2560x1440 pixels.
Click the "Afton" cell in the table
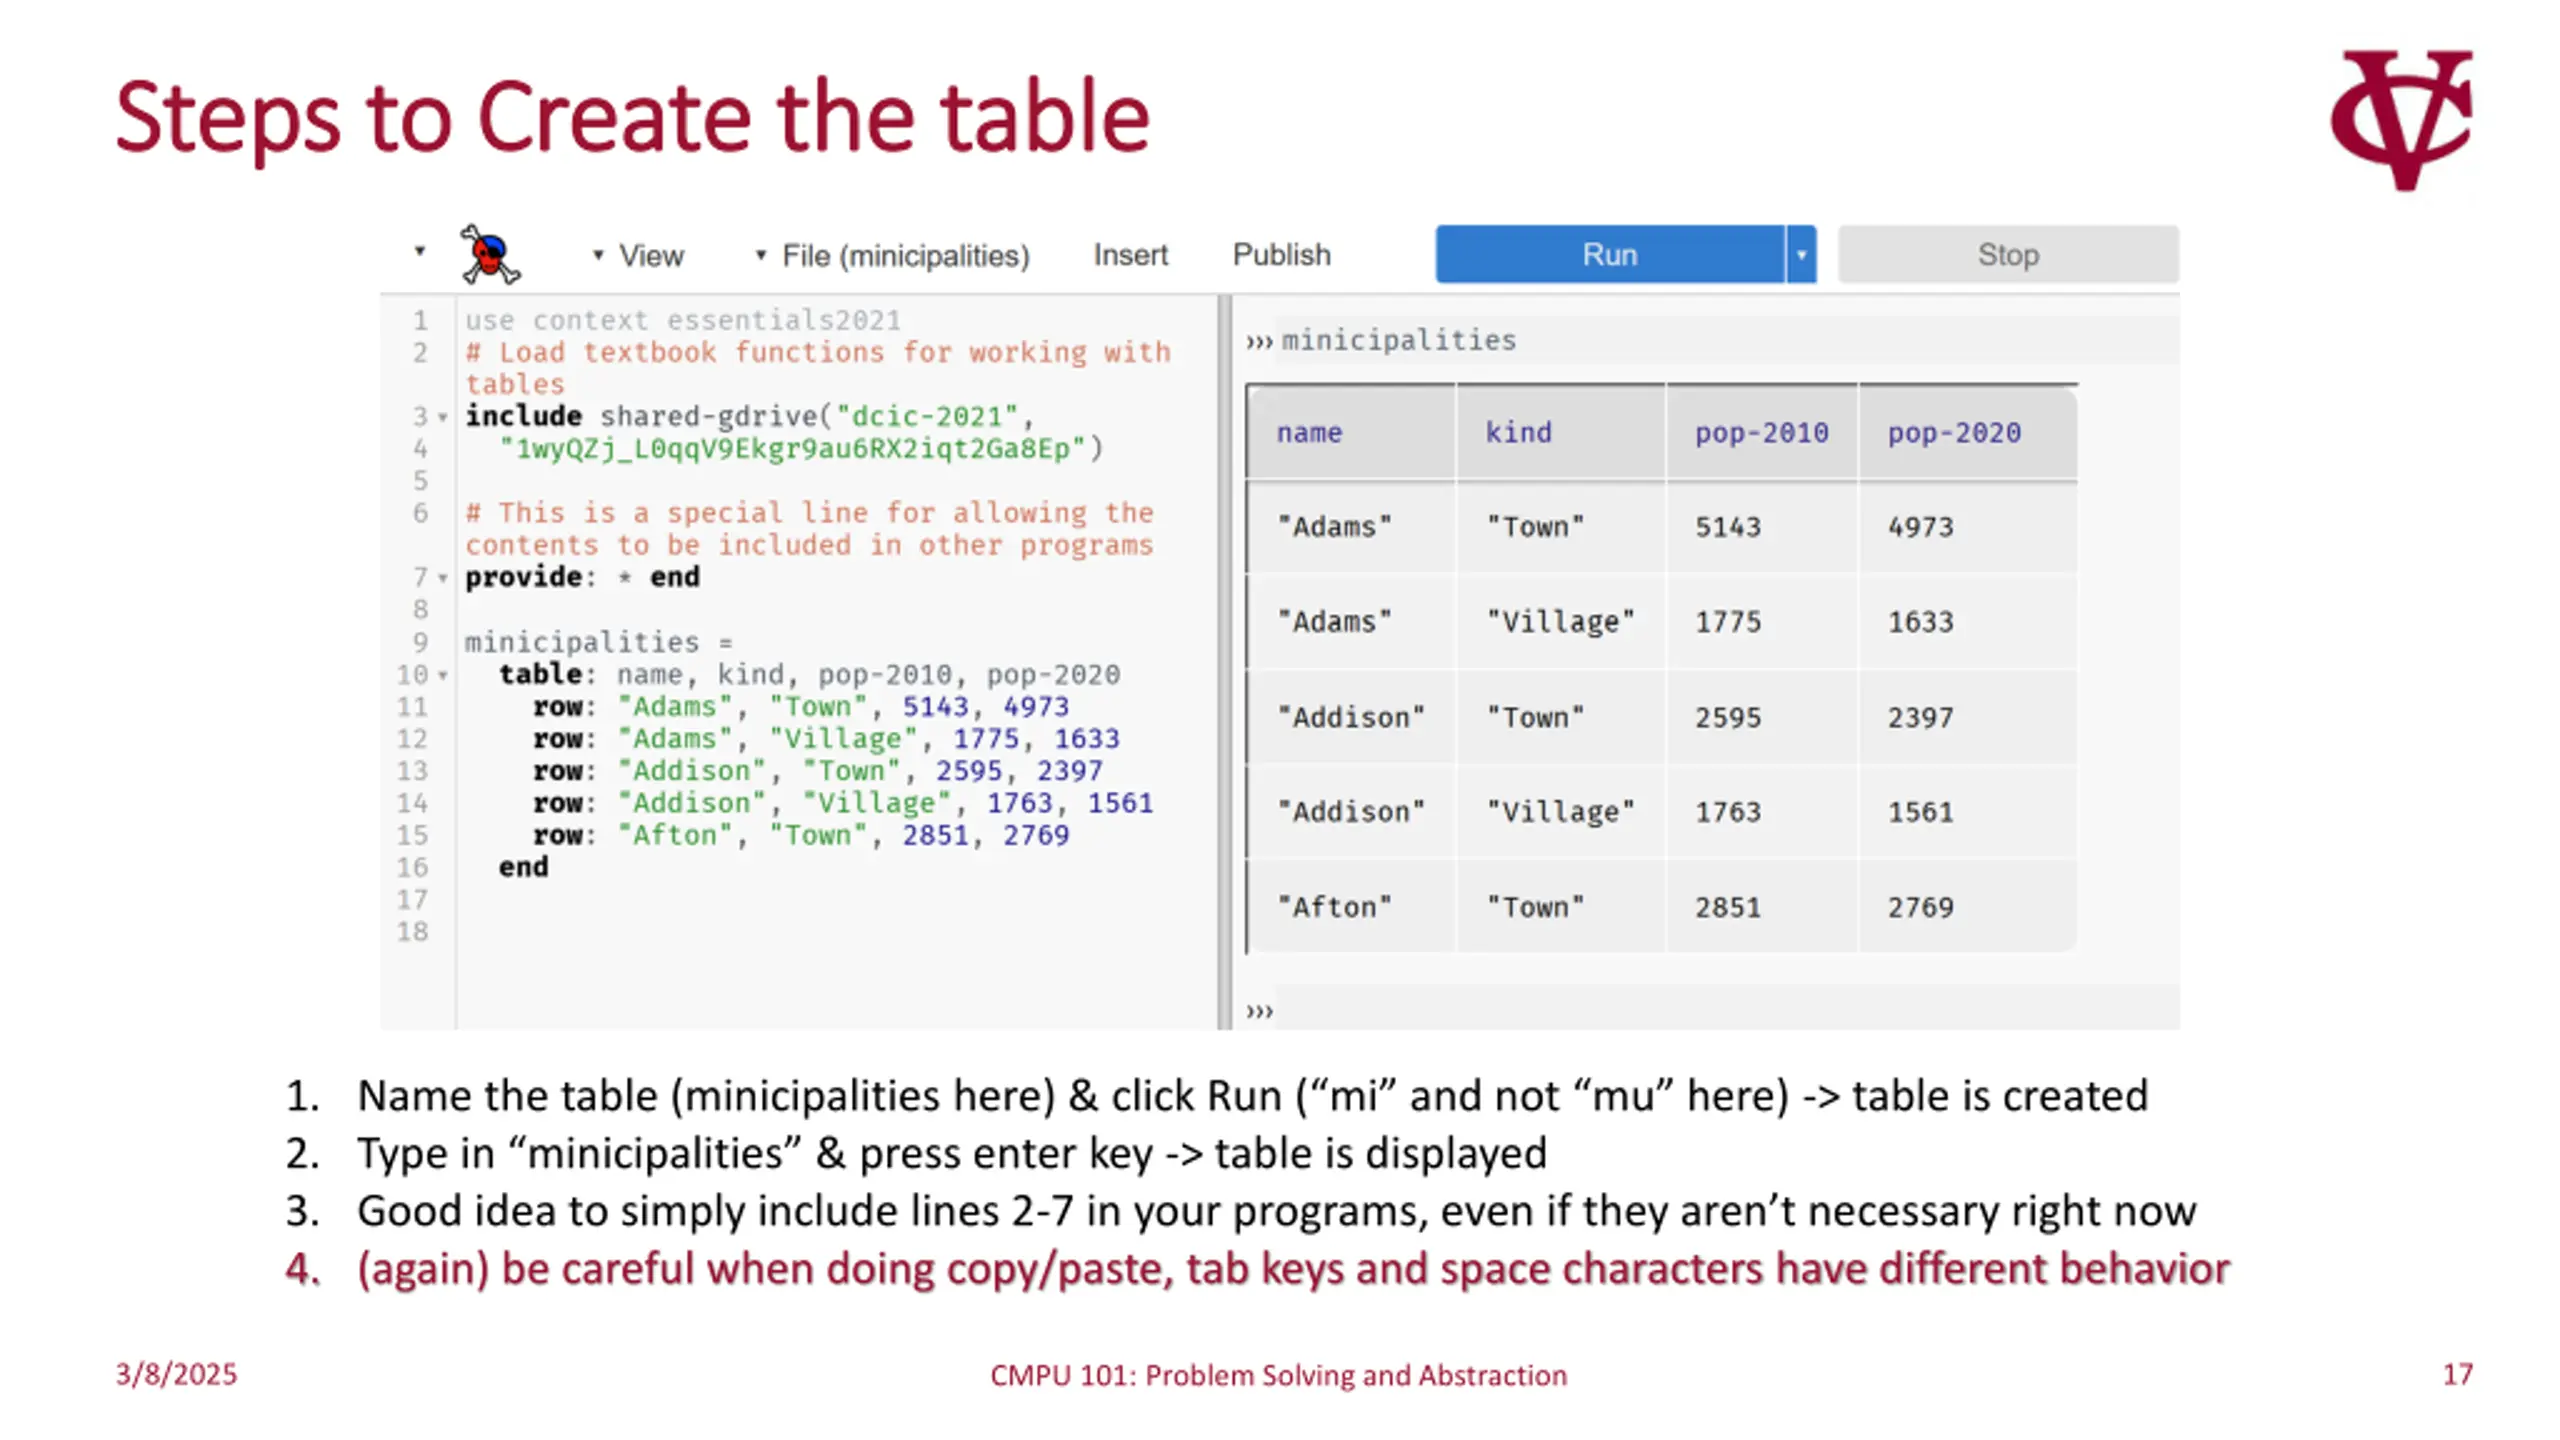click(x=1334, y=907)
